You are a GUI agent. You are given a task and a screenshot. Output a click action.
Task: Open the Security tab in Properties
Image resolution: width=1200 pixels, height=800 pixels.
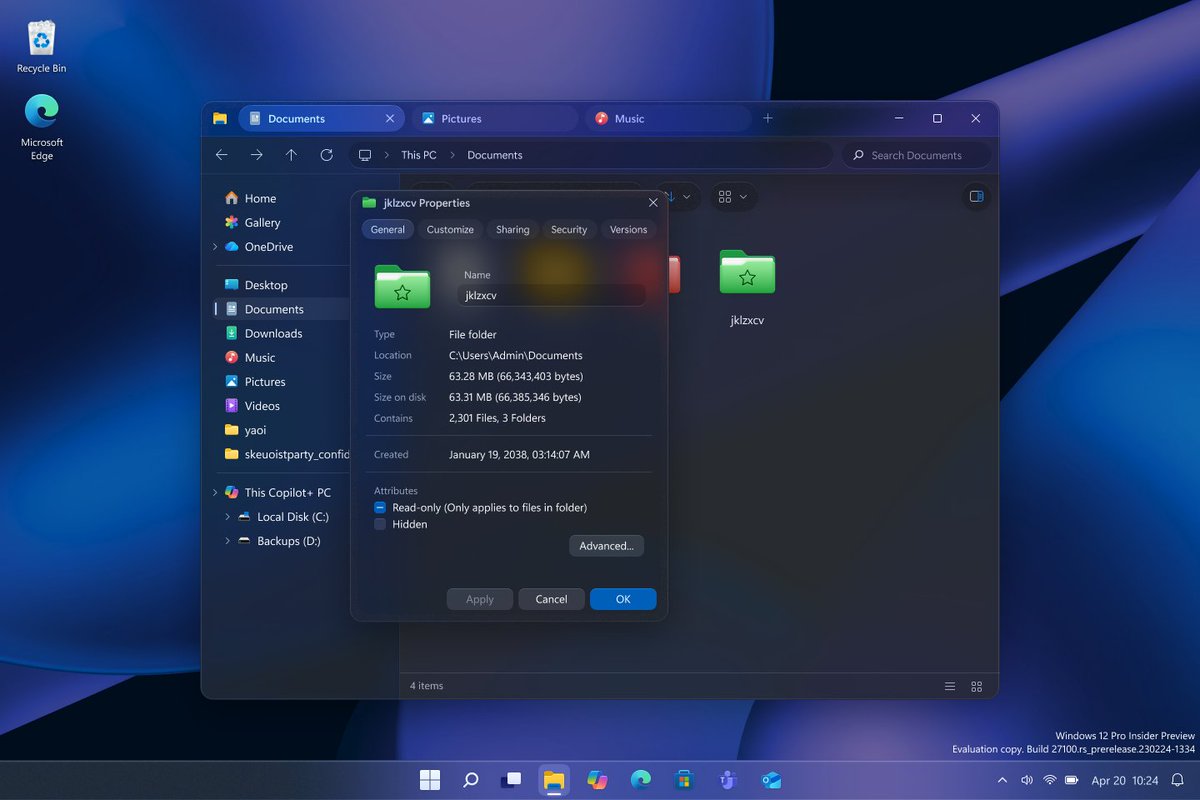click(569, 229)
